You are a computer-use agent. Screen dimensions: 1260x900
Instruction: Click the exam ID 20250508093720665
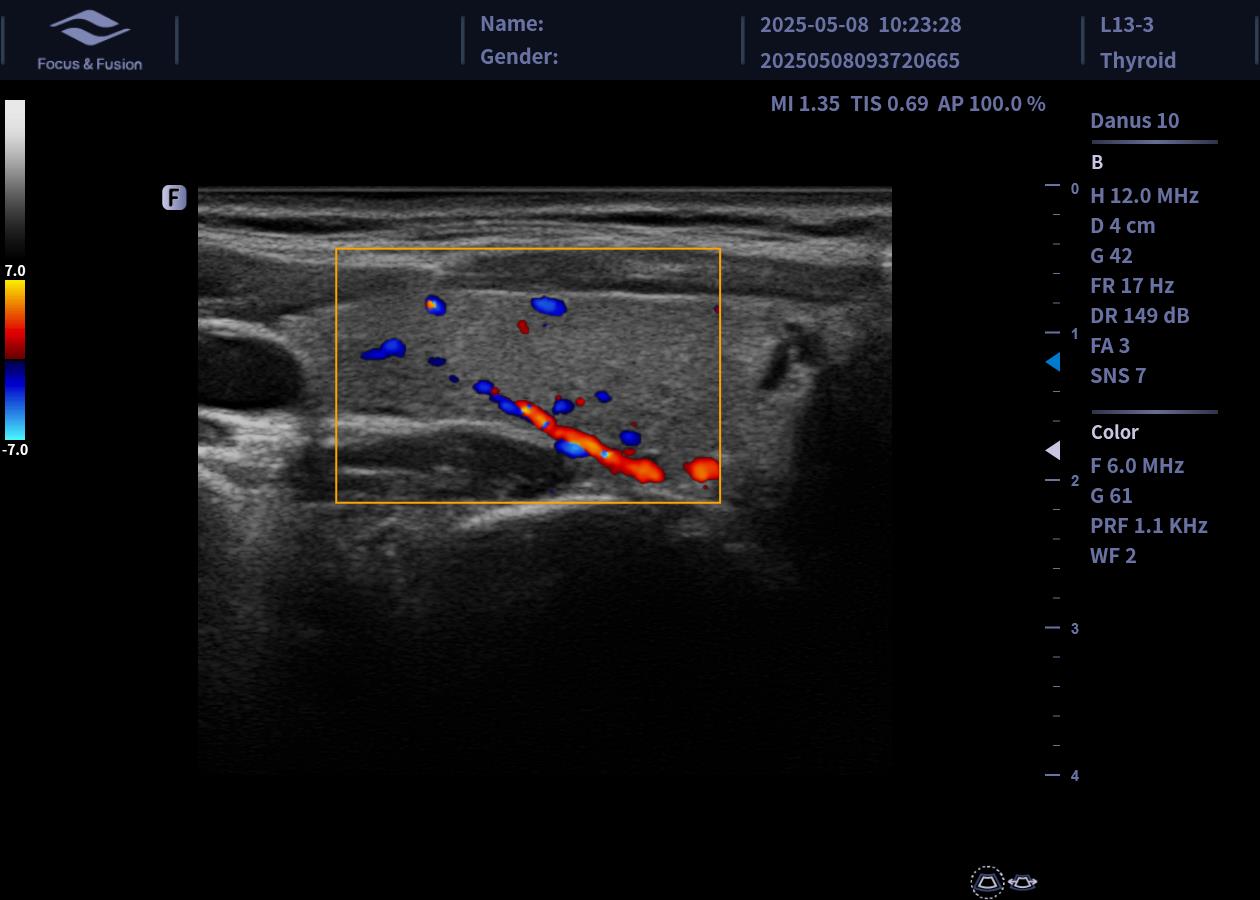(x=860, y=60)
